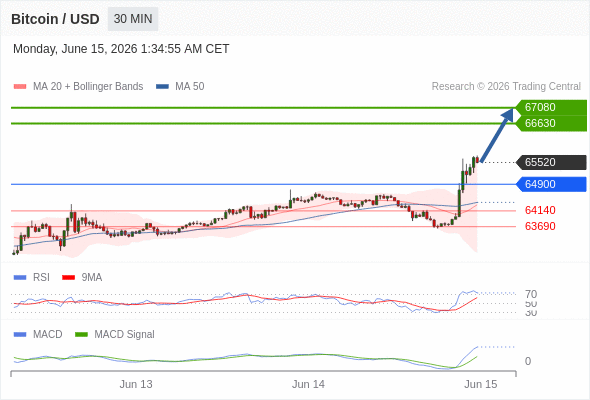Click the Bitcoin / USD title
Viewport: 590px width, 400px height.
click(55, 19)
